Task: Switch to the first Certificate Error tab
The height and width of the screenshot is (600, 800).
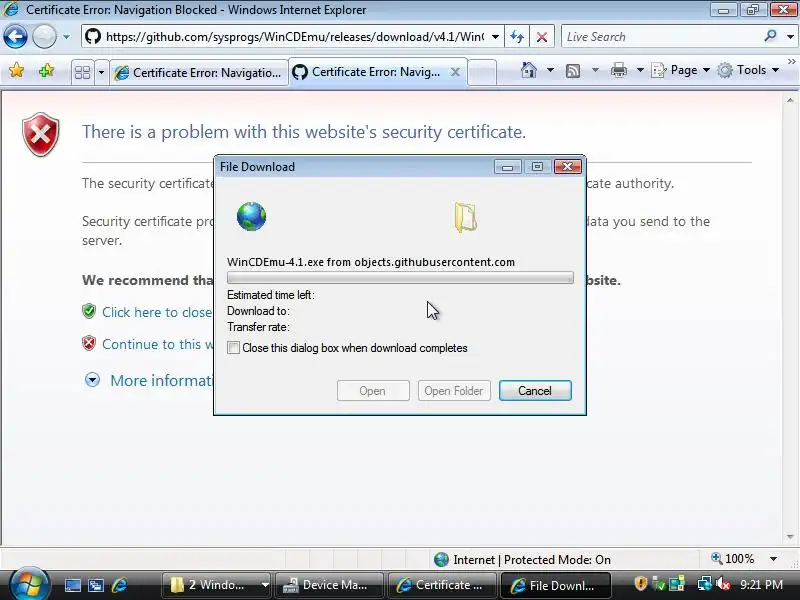Action: [198, 73]
